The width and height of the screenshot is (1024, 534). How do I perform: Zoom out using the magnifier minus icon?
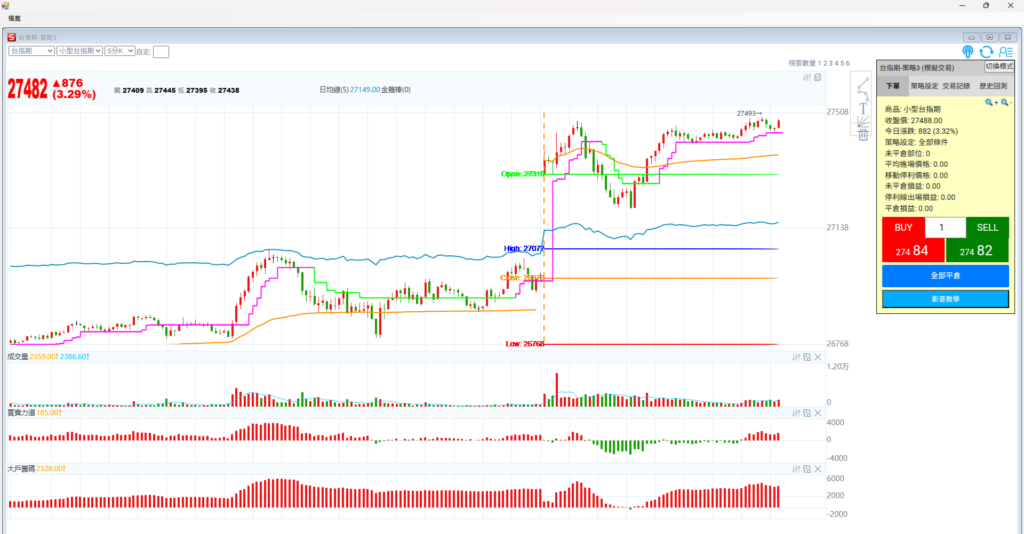(x=1003, y=102)
